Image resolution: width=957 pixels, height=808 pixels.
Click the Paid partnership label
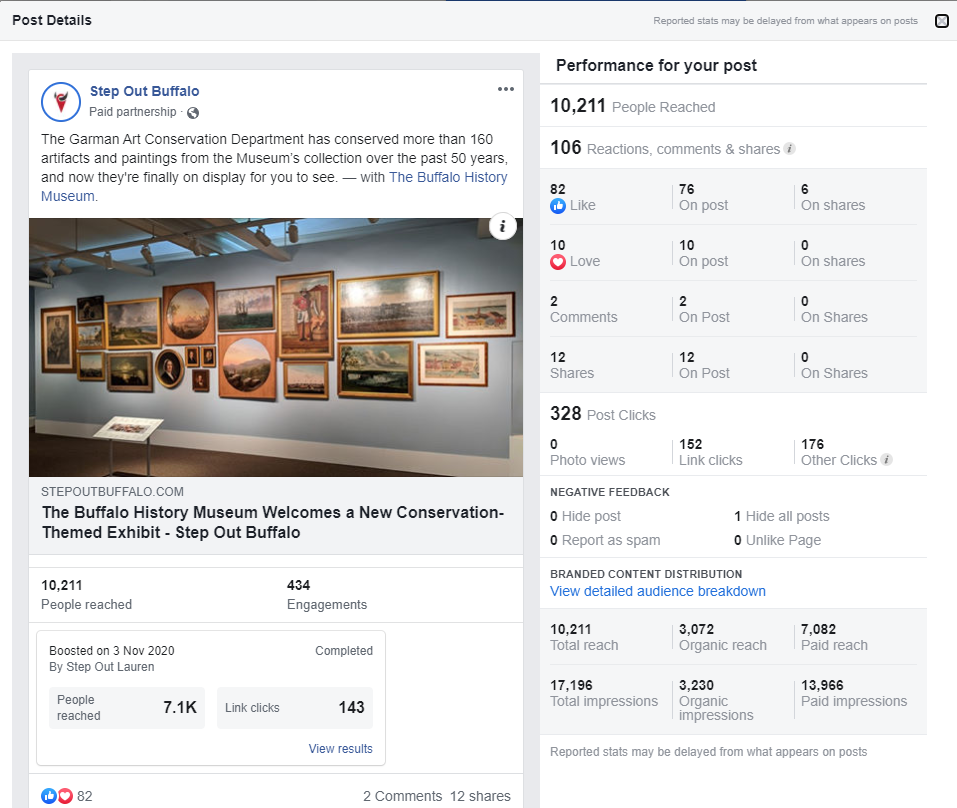tap(132, 112)
